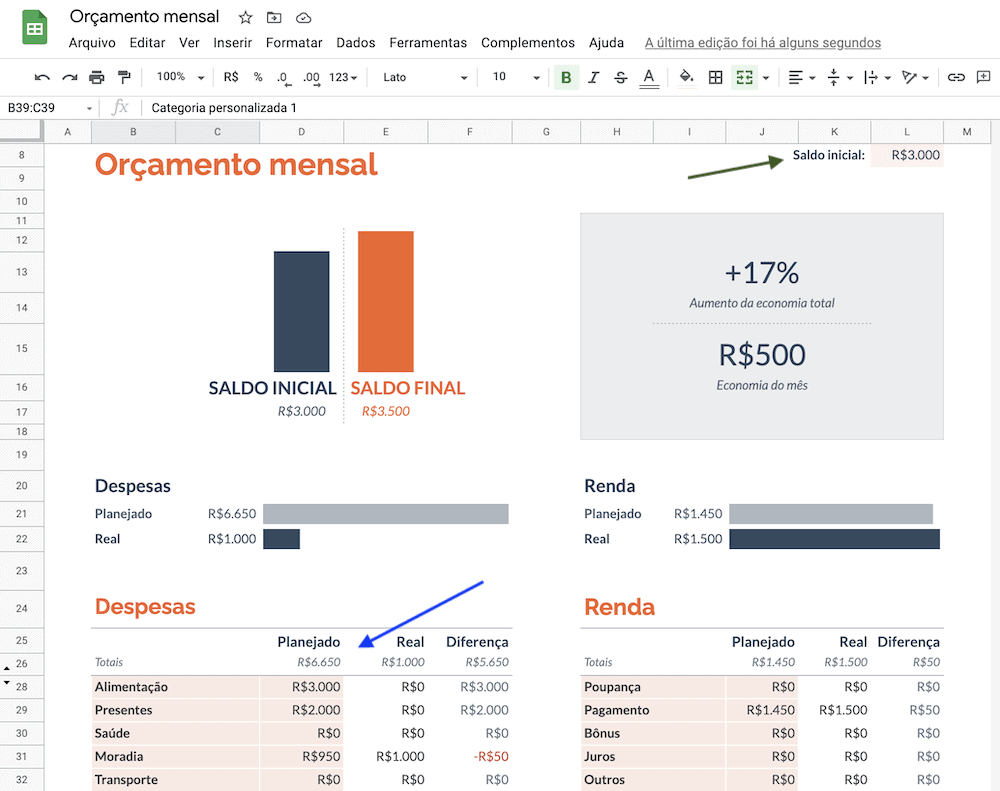The image size is (1000, 791).
Task: Click the Merge cells icon
Action: pyautogui.click(x=744, y=77)
